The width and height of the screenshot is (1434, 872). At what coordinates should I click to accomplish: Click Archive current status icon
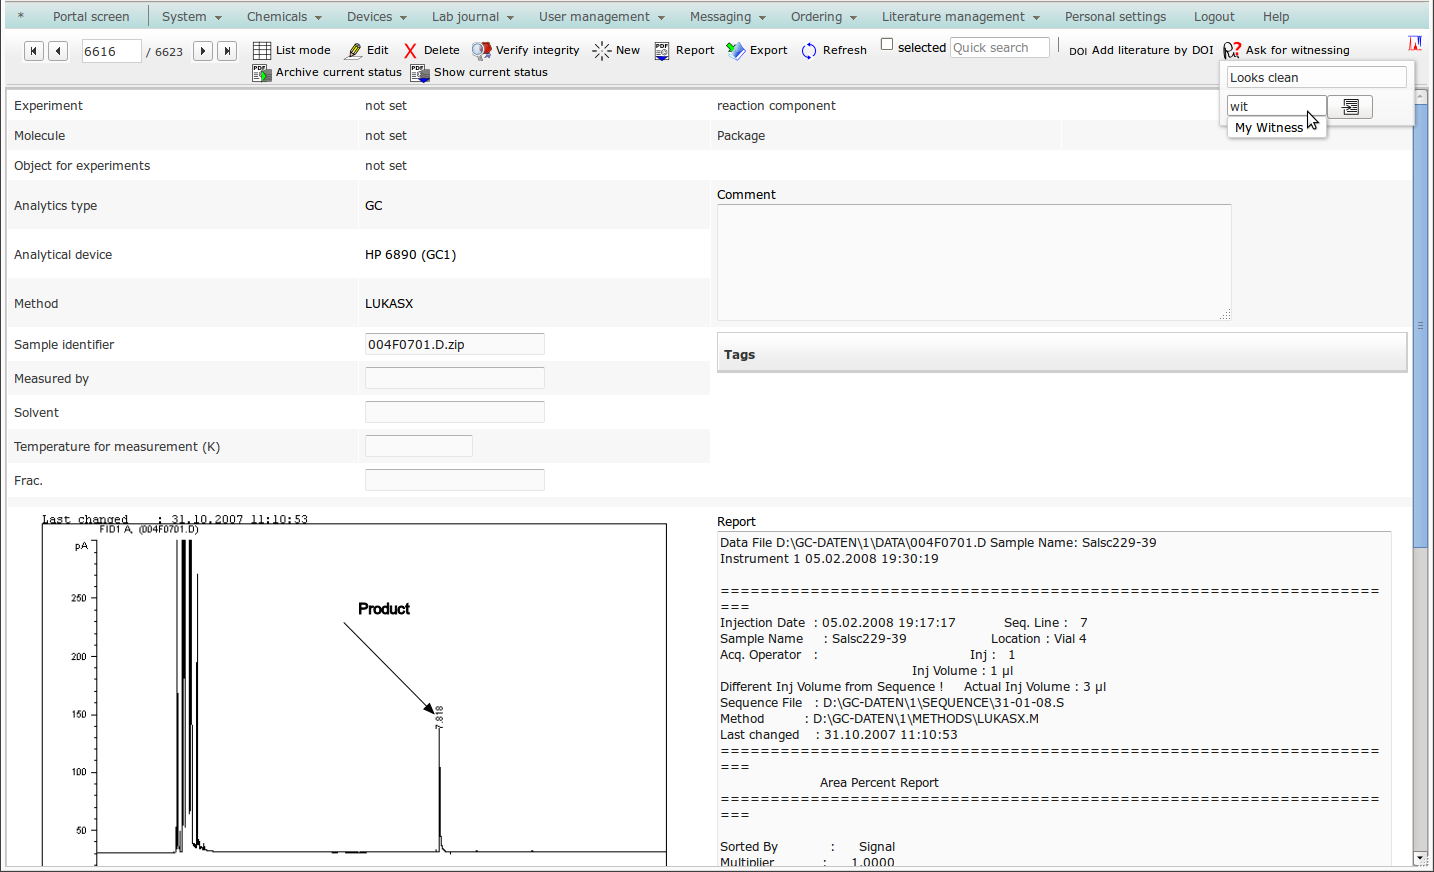coord(262,73)
